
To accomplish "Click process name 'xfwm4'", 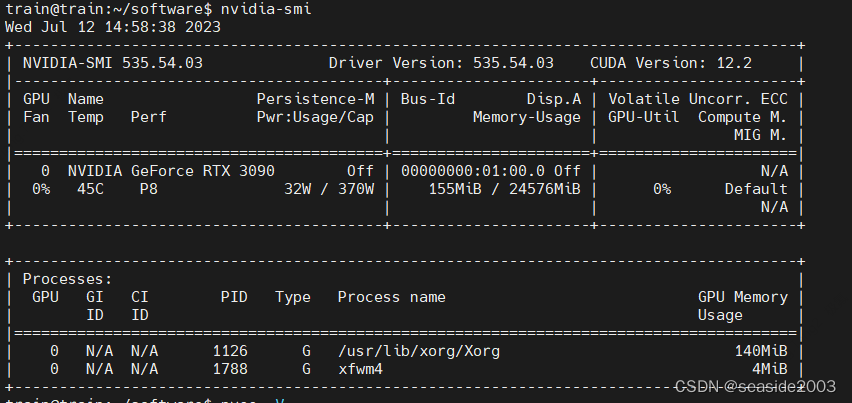I will (360, 369).
